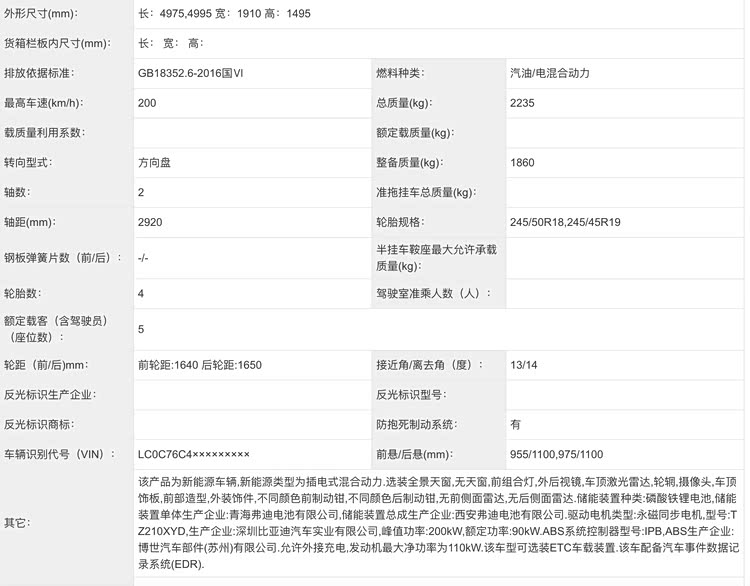Screen dimensions: 750x586
Task: Click the rated passengers value 5
Action: click(x=141, y=329)
